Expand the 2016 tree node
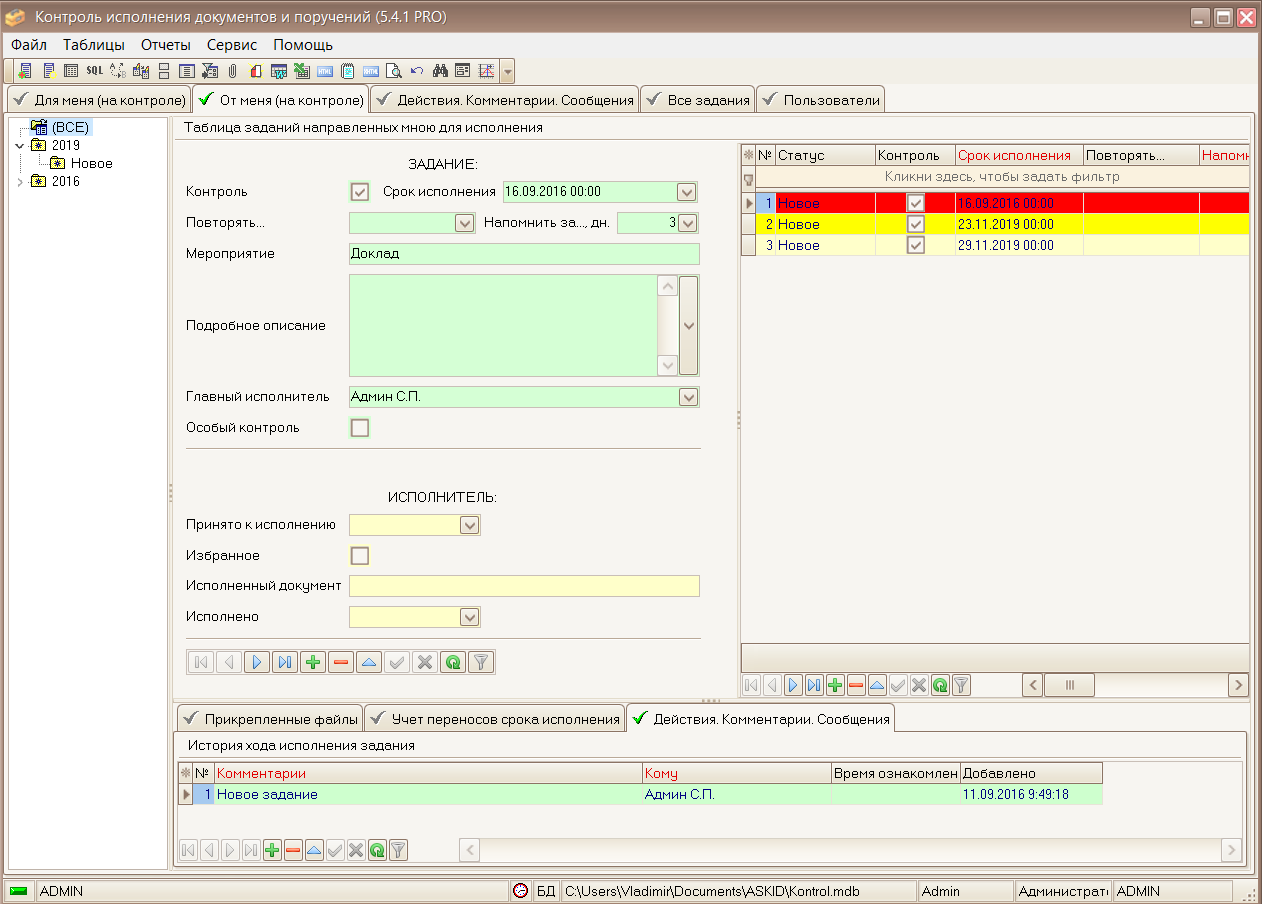 tap(20, 182)
